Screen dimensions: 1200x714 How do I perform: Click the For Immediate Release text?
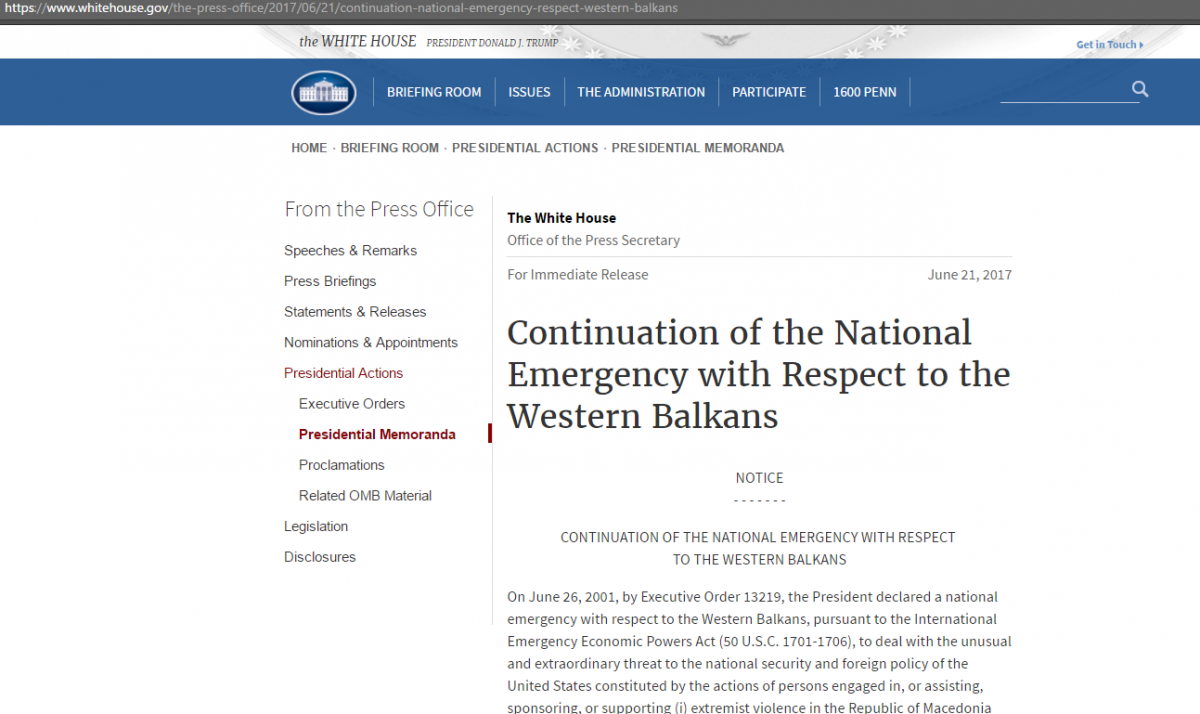(x=577, y=275)
